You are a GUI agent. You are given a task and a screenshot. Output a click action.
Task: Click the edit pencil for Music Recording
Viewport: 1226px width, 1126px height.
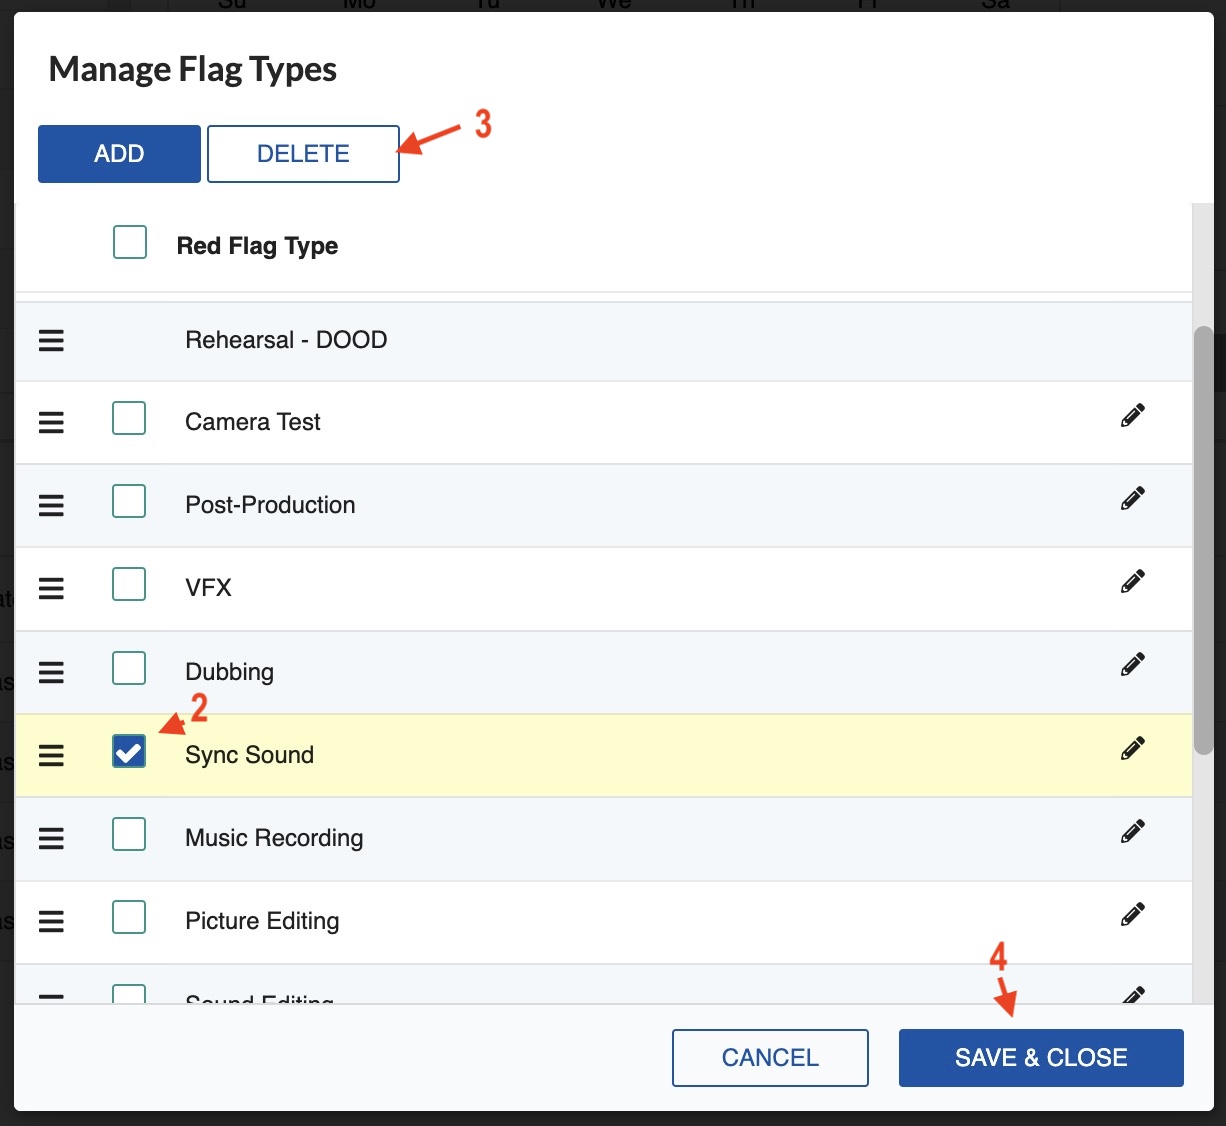tap(1132, 832)
